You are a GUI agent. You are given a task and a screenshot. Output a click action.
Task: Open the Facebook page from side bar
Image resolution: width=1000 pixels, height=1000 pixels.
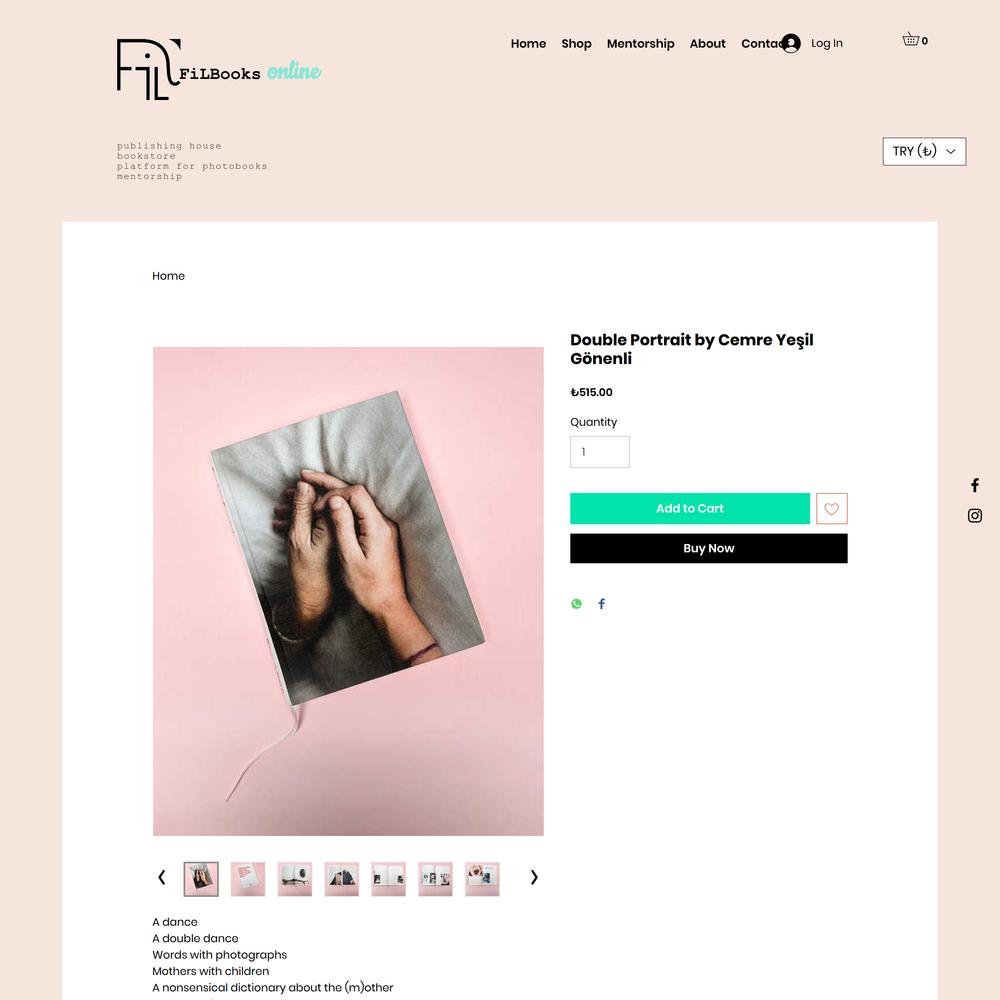tap(974, 485)
